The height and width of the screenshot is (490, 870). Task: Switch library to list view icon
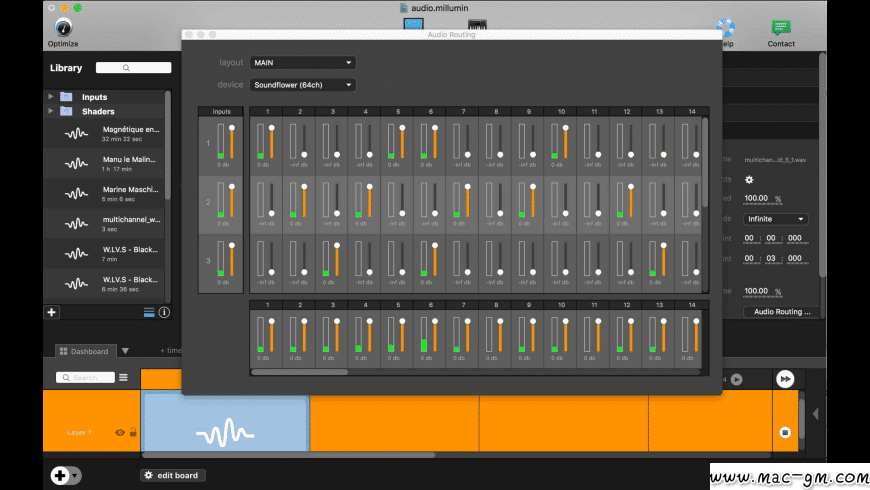(x=149, y=312)
